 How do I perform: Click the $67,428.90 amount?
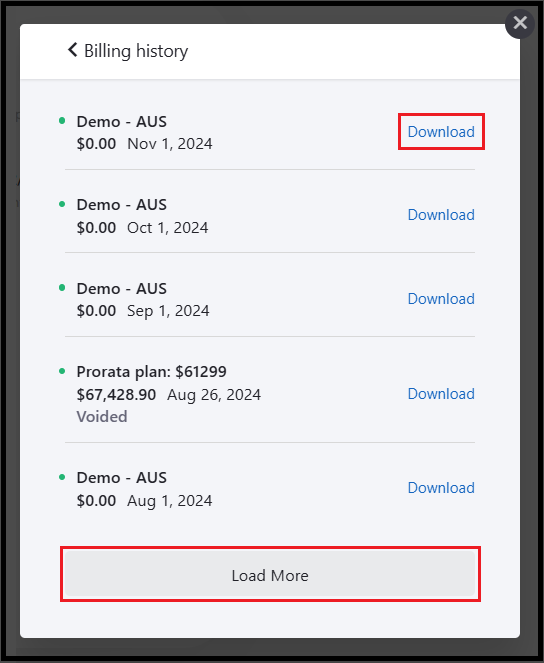116,395
